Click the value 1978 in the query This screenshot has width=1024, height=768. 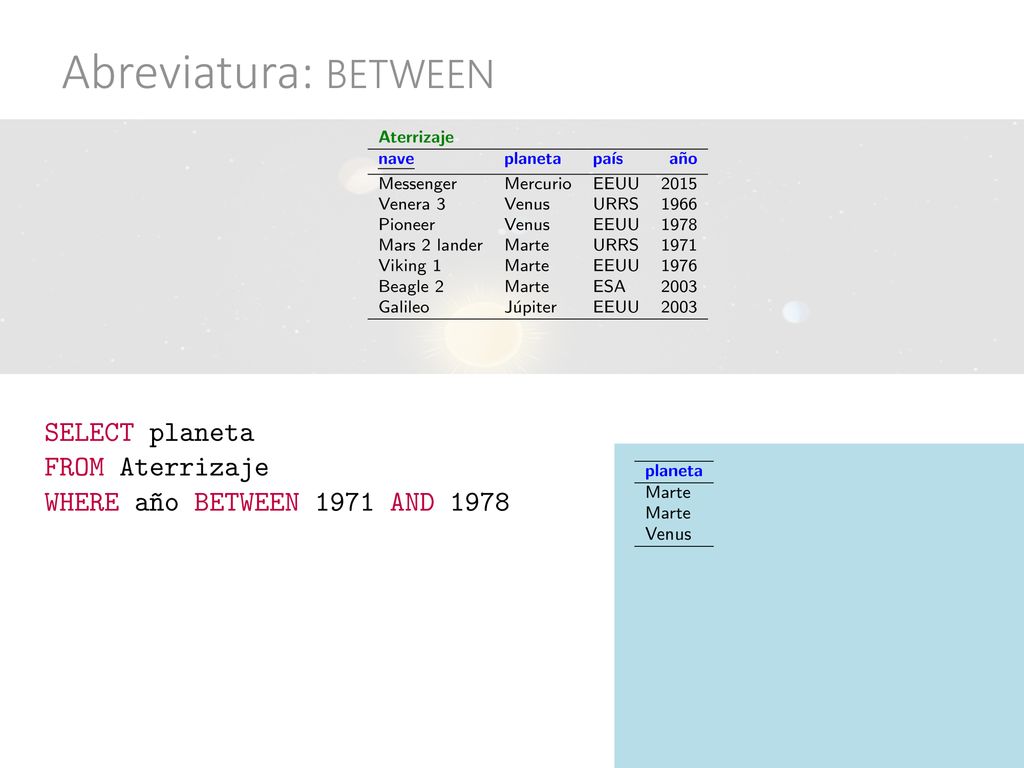pyautogui.click(x=480, y=503)
